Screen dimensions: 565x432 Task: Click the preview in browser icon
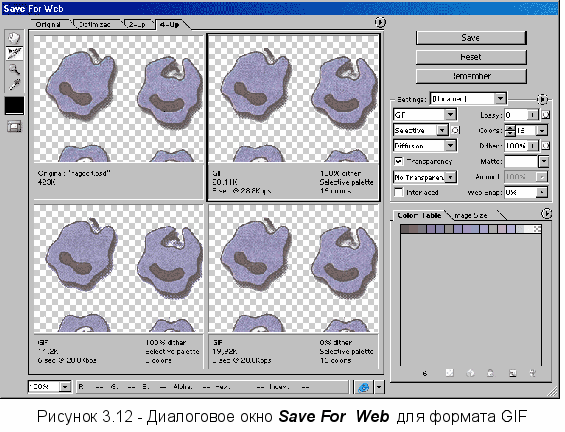[x=363, y=387]
